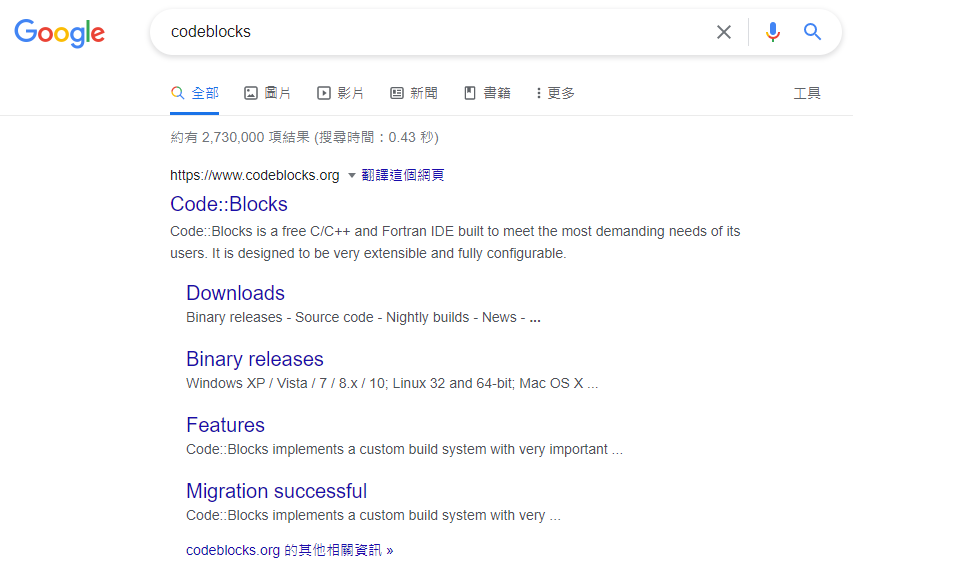Click description 'Code::Blocks is a free C/C++'

[x=260, y=231]
